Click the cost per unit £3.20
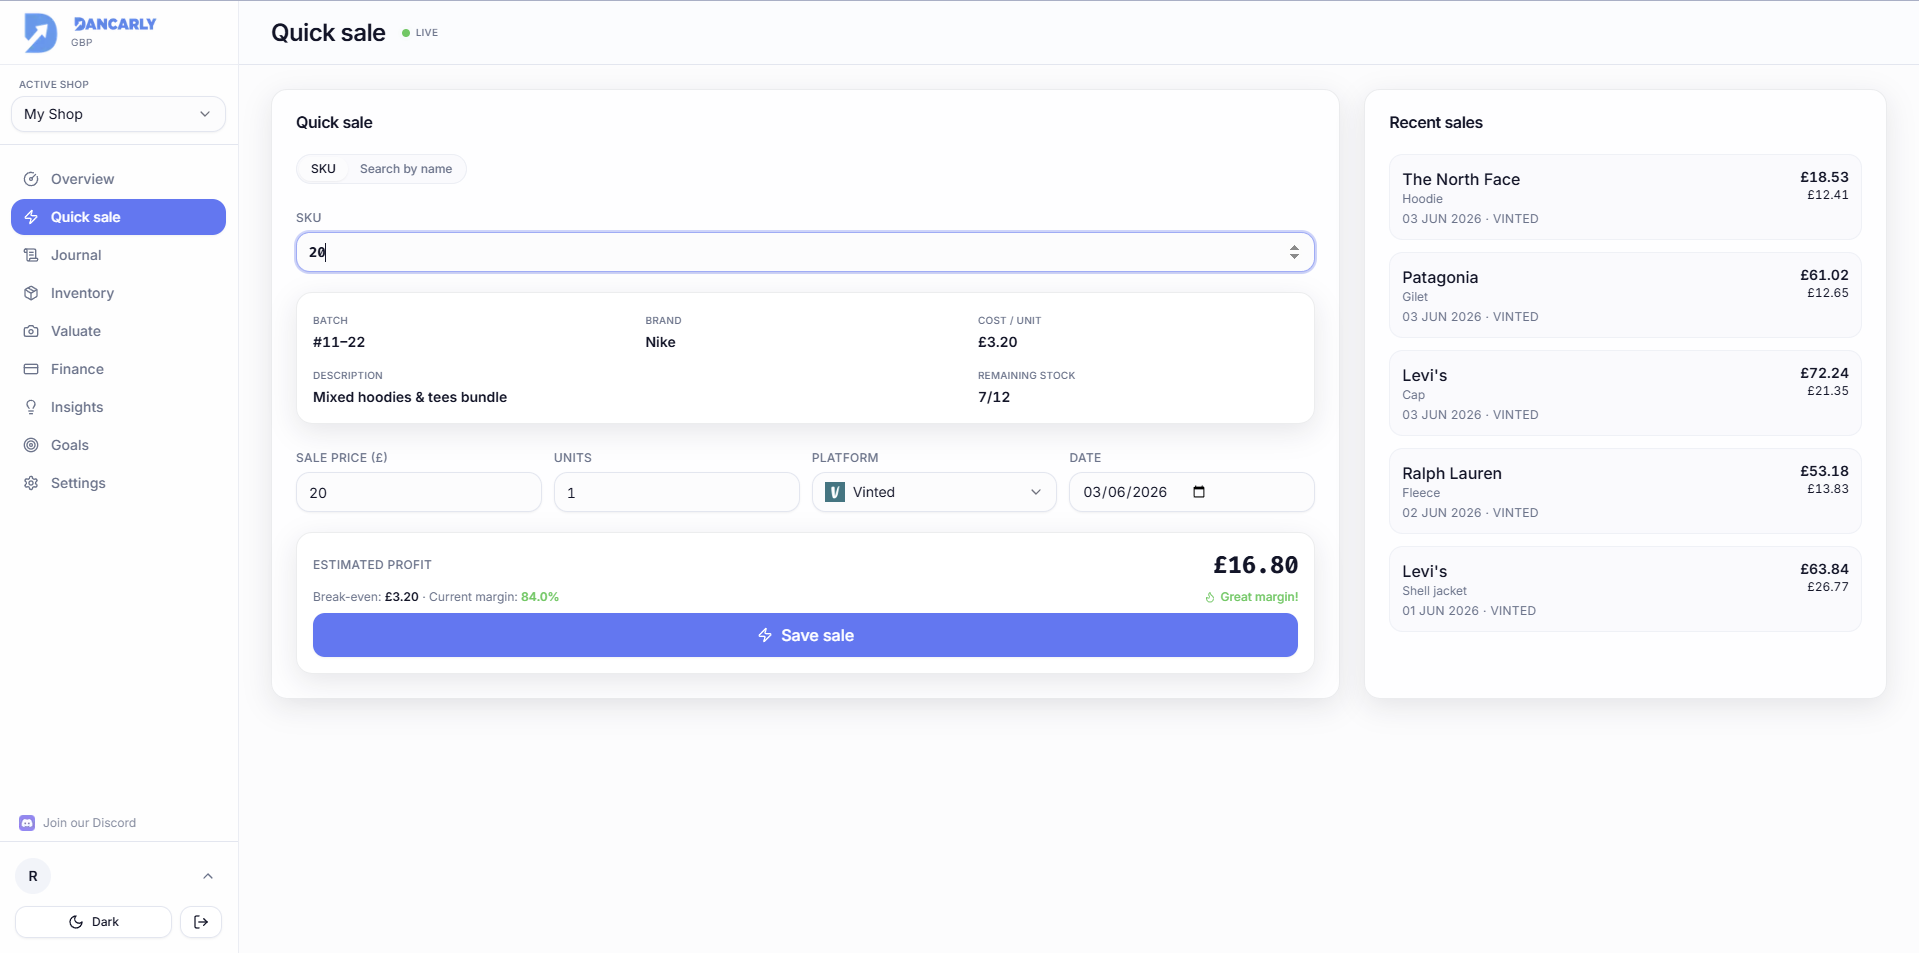Screen dimensions: 1919x953 997,342
